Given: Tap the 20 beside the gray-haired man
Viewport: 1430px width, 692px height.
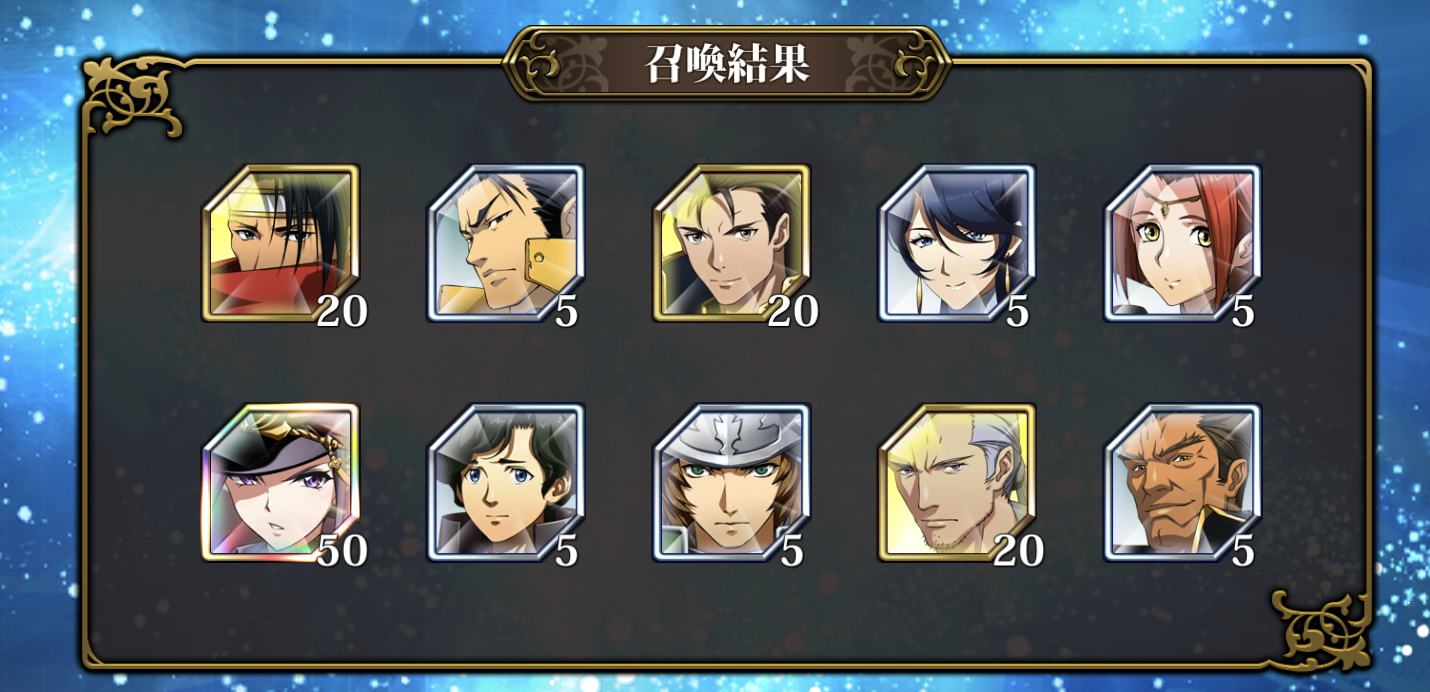Looking at the screenshot, I should point(1018,550).
